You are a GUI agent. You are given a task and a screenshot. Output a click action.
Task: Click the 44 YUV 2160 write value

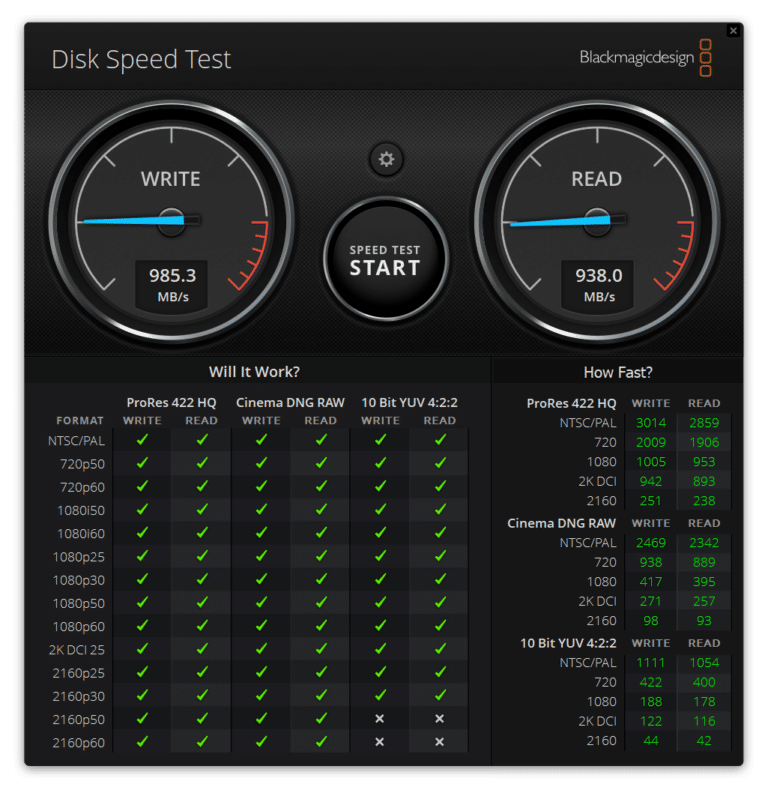[651, 740]
